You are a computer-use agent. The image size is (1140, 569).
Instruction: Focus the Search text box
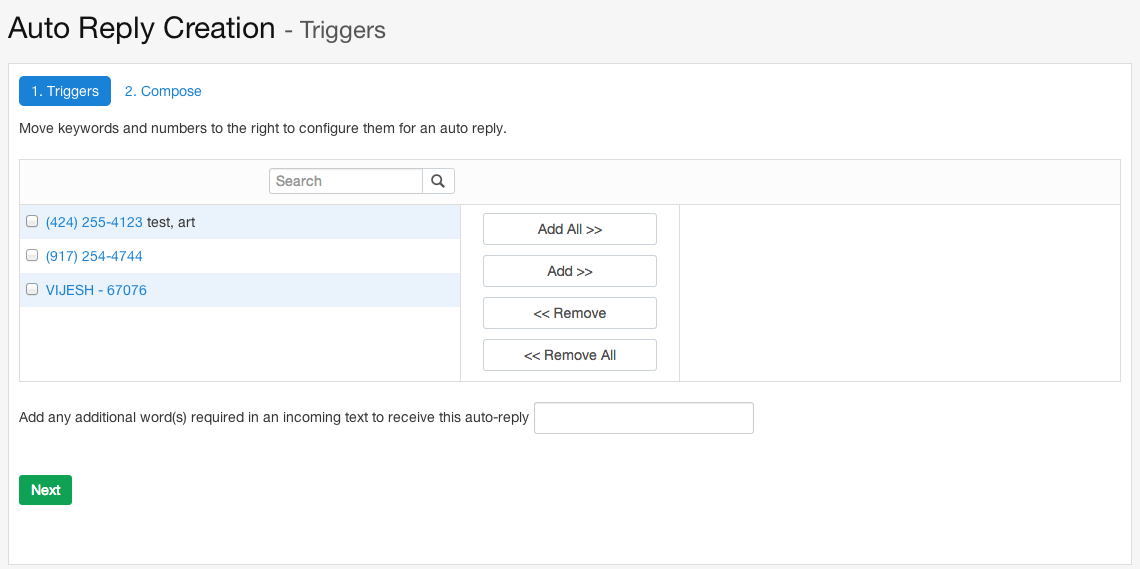(346, 181)
